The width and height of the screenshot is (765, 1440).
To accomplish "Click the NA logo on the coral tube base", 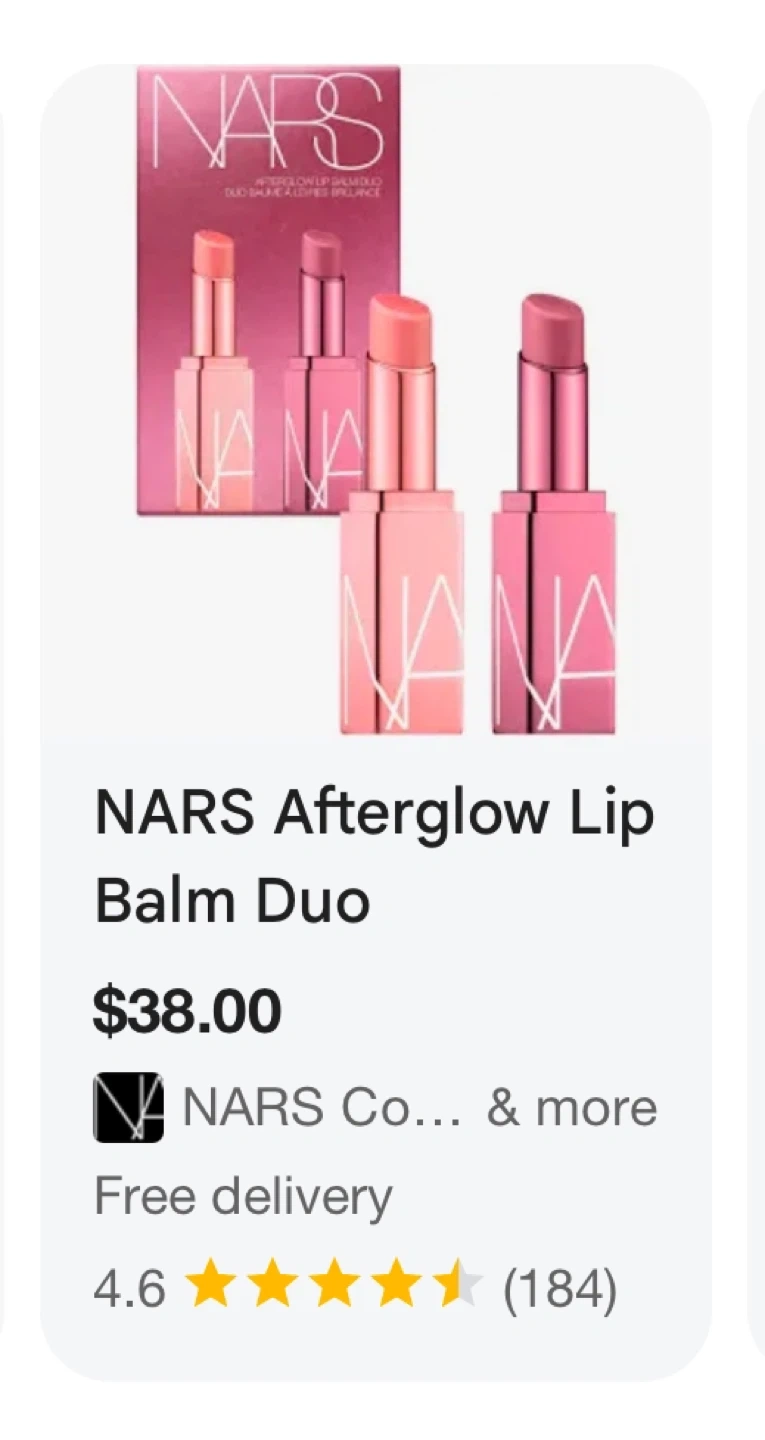I will tap(402, 650).
